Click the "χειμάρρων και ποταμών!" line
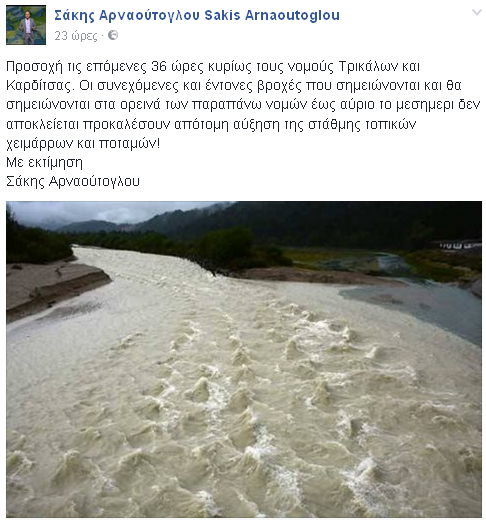 [83, 144]
